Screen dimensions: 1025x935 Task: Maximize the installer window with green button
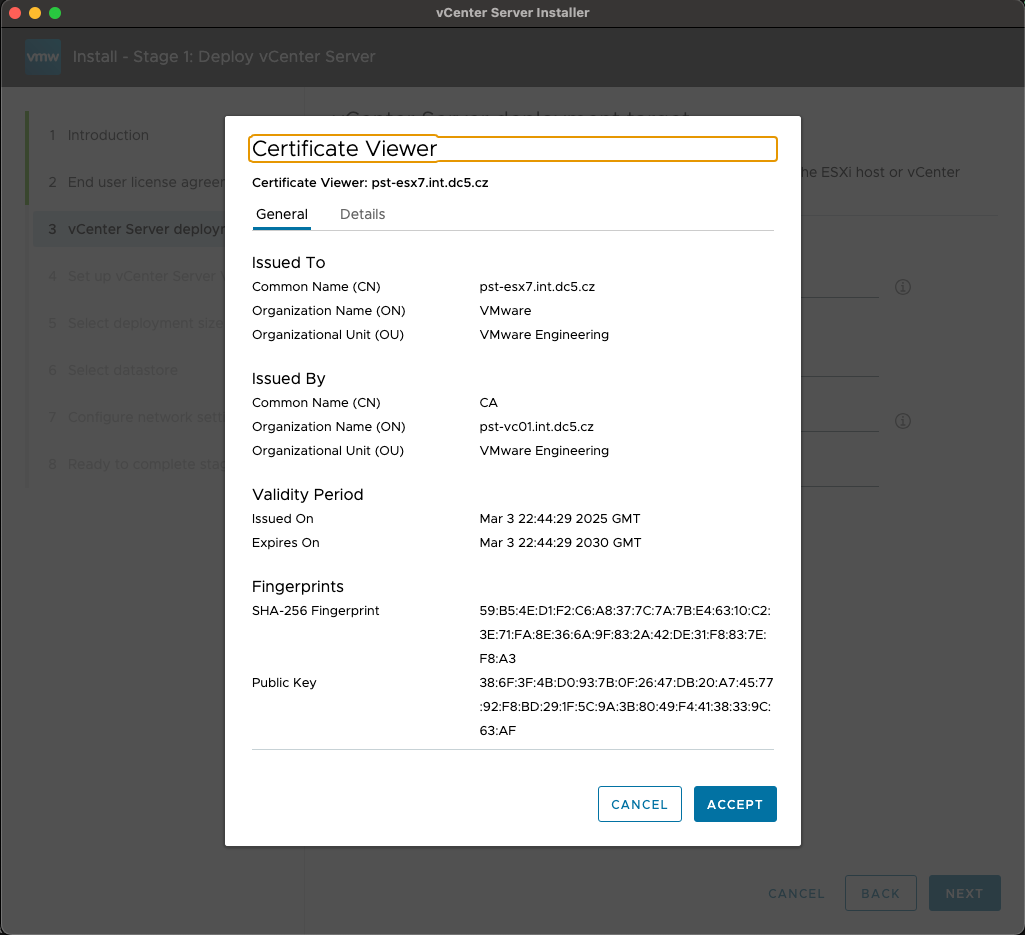(55, 13)
